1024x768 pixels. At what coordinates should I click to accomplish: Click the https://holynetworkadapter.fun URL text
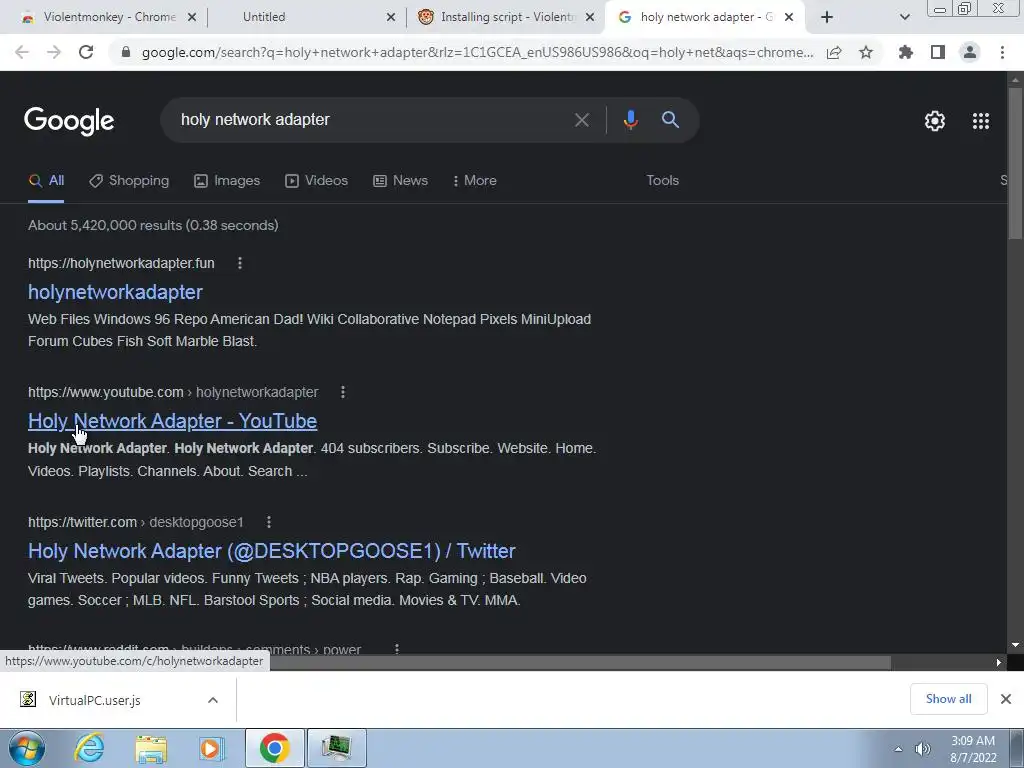pos(121,263)
